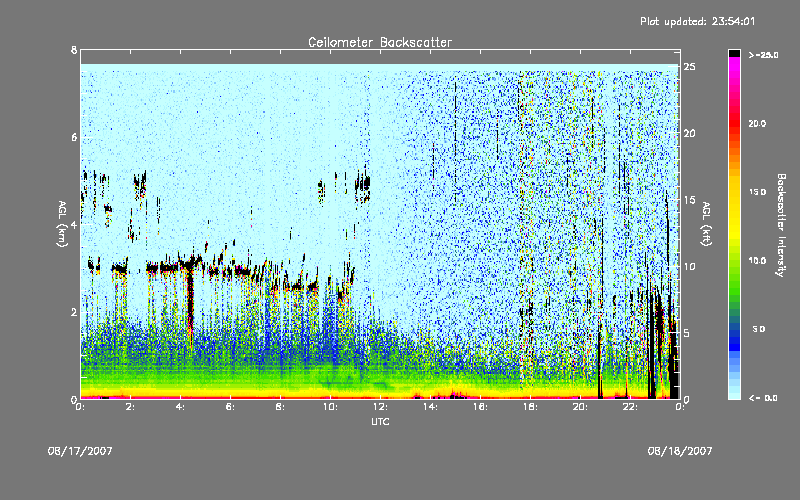
Task: Click the "2" tick on the km axis
Action: [74, 312]
